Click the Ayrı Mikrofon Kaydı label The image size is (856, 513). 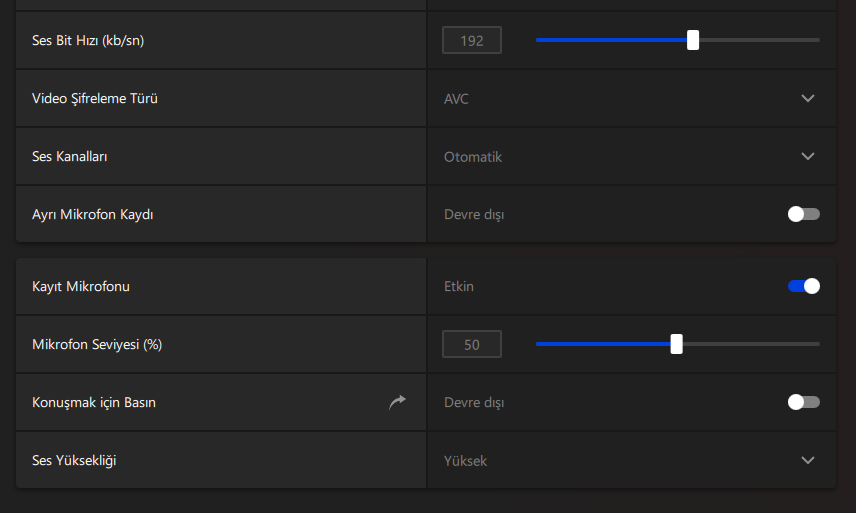pos(92,214)
